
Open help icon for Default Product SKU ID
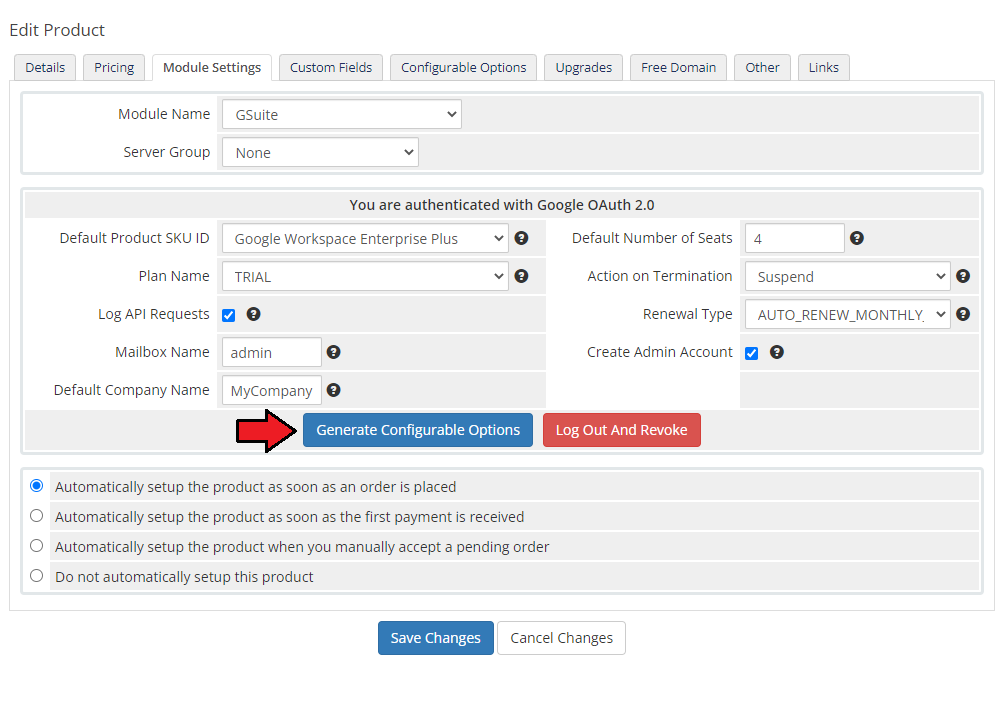[521, 238]
